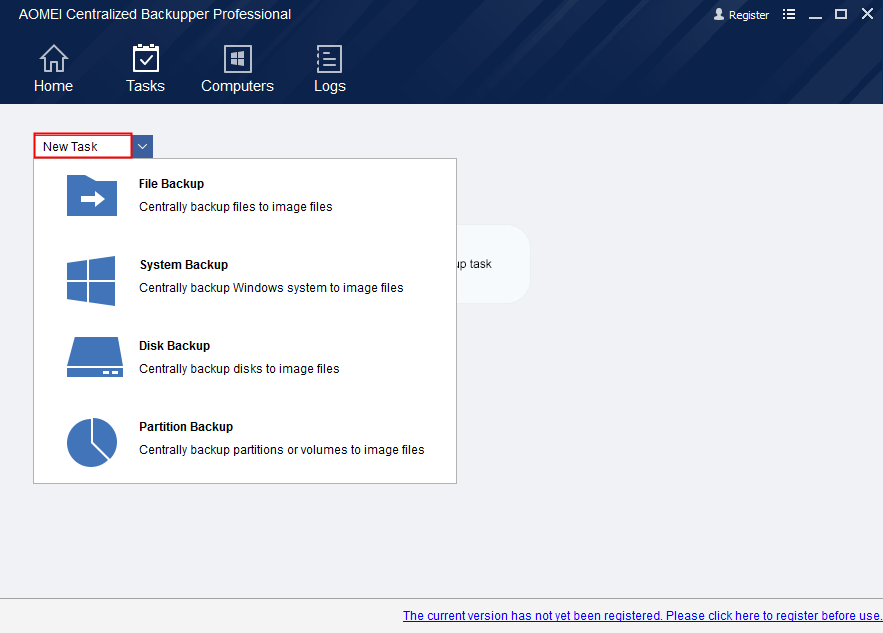Screen dimensions: 883x633
Task: Click the Disk Backup drive icon
Action: (x=95, y=357)
